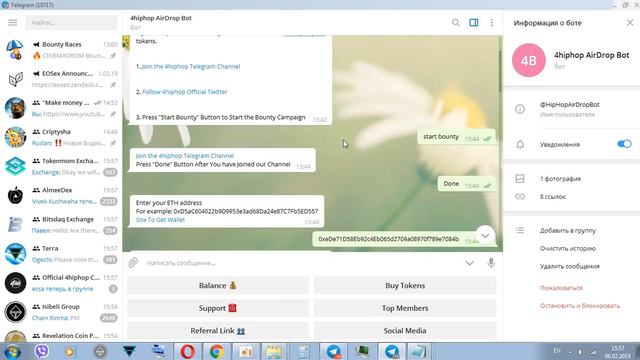The width and height of the screenshot is (640, 360).
Task: Open EOSex Announcements channel
Action: [61, 79]
